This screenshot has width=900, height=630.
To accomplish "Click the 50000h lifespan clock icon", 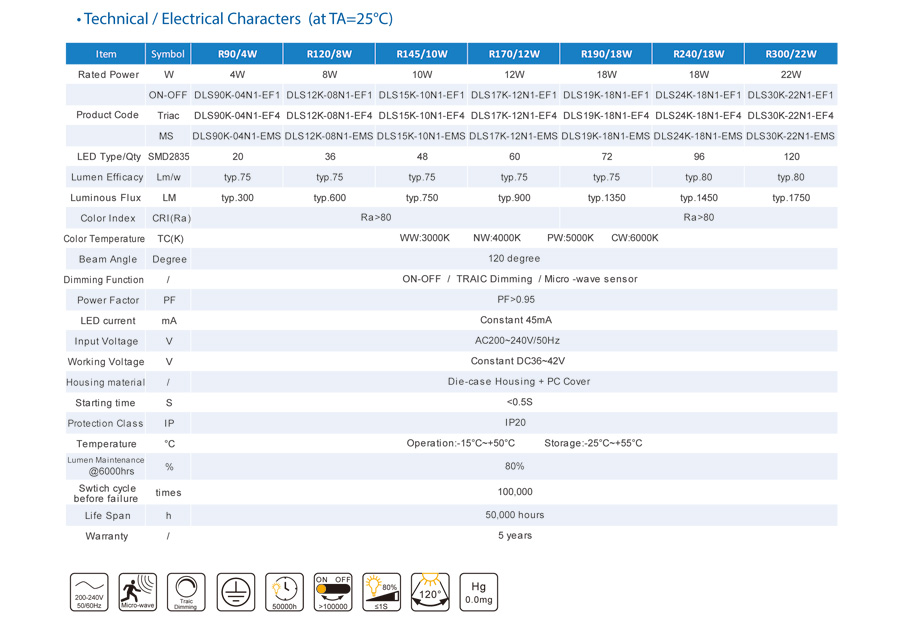I will pyautogui.click(x=285, y=591).
